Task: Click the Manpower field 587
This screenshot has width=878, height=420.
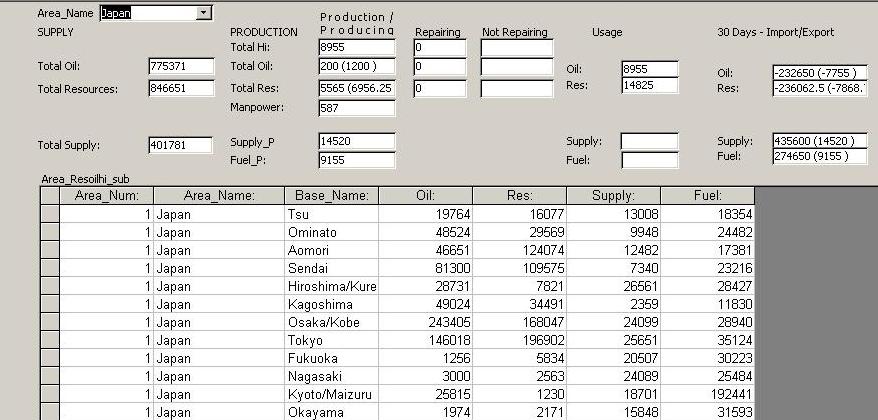Action: click(x=357, y=108)
